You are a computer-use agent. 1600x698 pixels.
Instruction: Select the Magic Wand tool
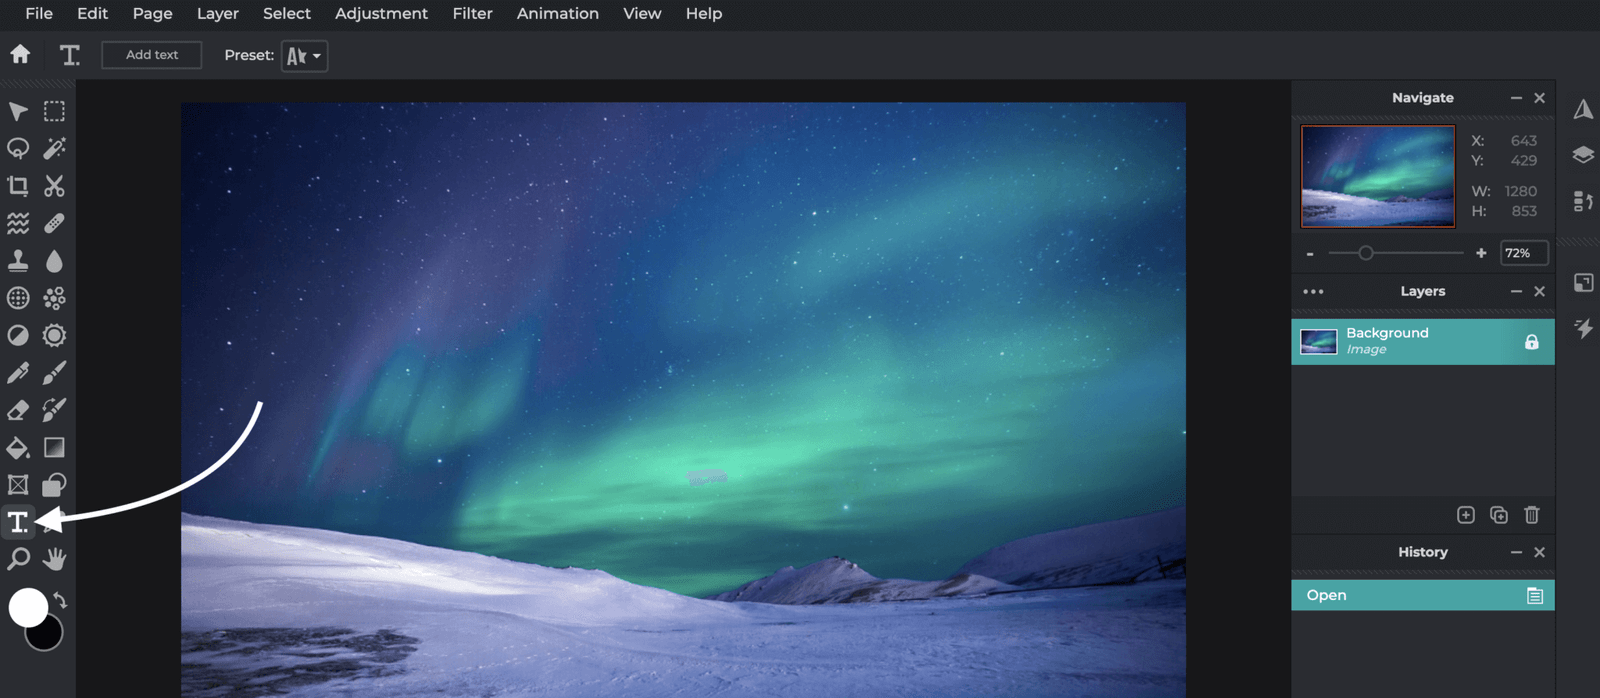[54, 148]
